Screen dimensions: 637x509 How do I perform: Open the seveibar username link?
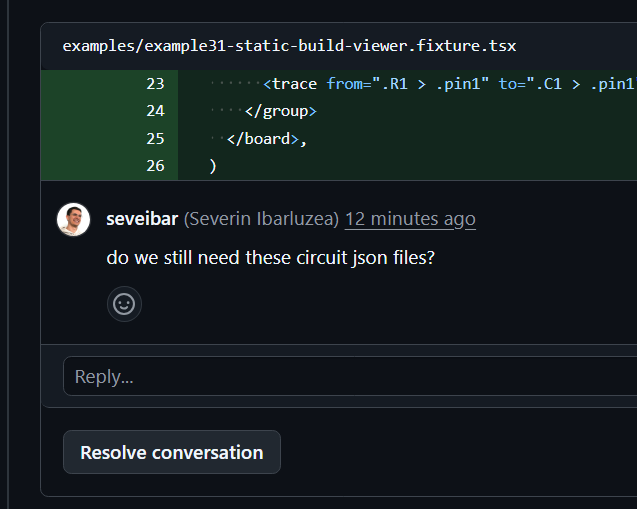pyautogui.click(x=142, y=219)
